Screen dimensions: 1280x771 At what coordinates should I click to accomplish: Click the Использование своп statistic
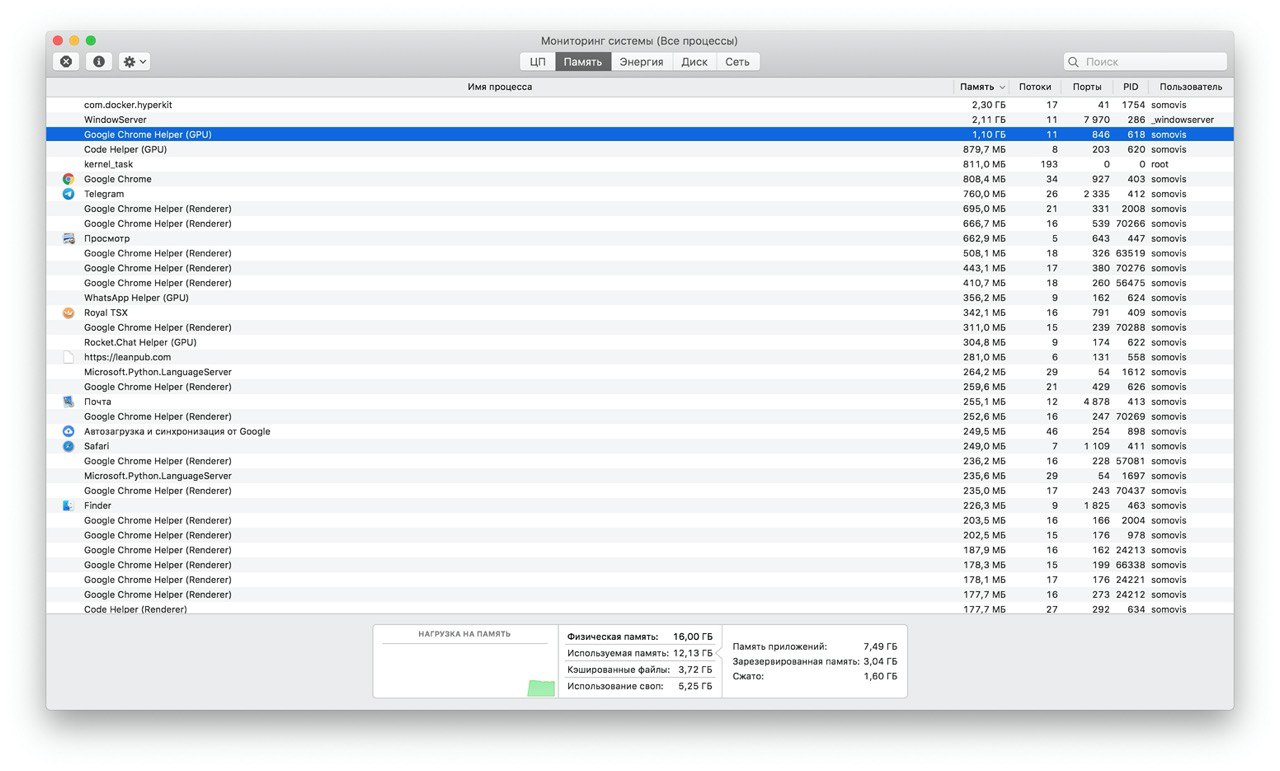pyautogui.click(x=640, y=687)
